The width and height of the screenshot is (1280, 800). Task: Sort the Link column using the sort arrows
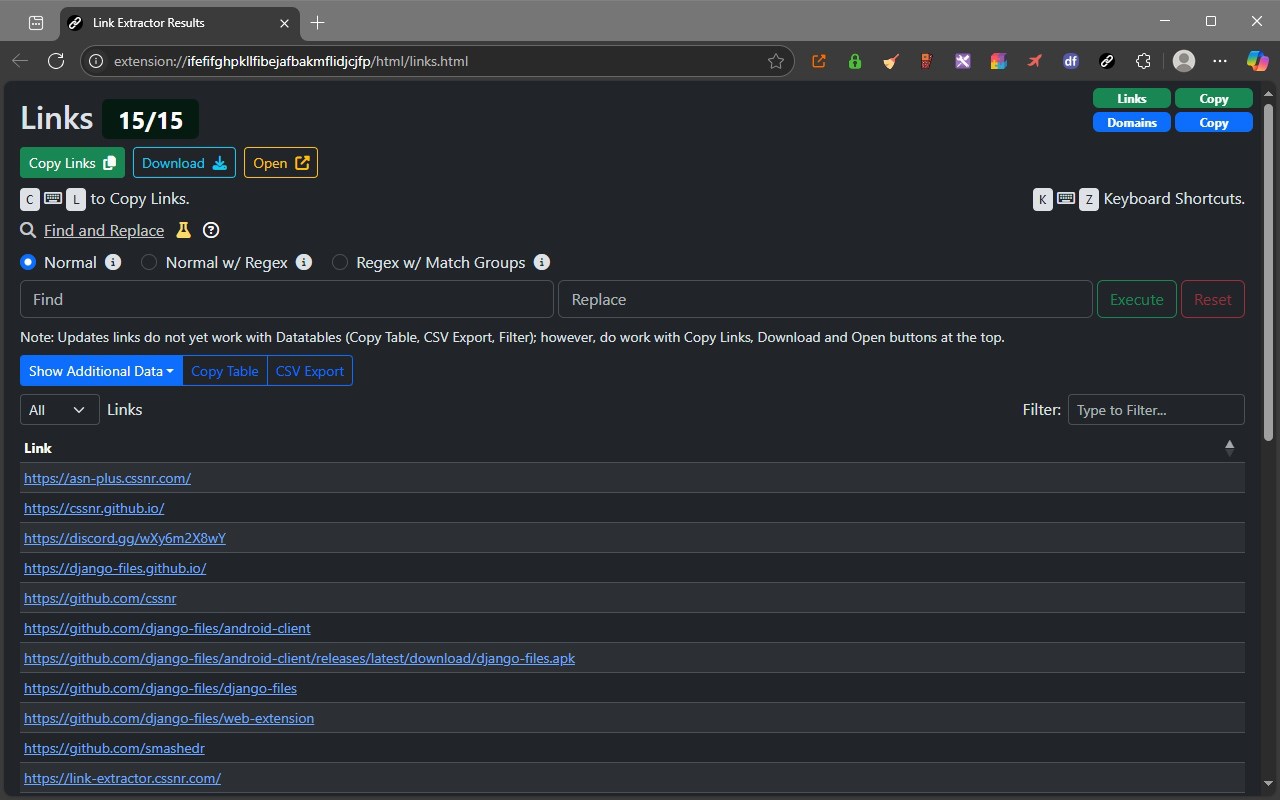click(1230, 448)
